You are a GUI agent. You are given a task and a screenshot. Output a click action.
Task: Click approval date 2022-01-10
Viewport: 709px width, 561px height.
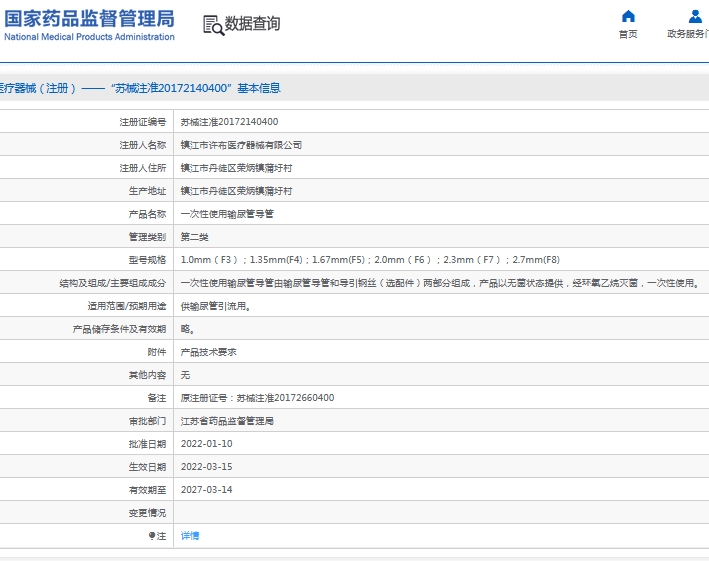click(x=207, y=444)
